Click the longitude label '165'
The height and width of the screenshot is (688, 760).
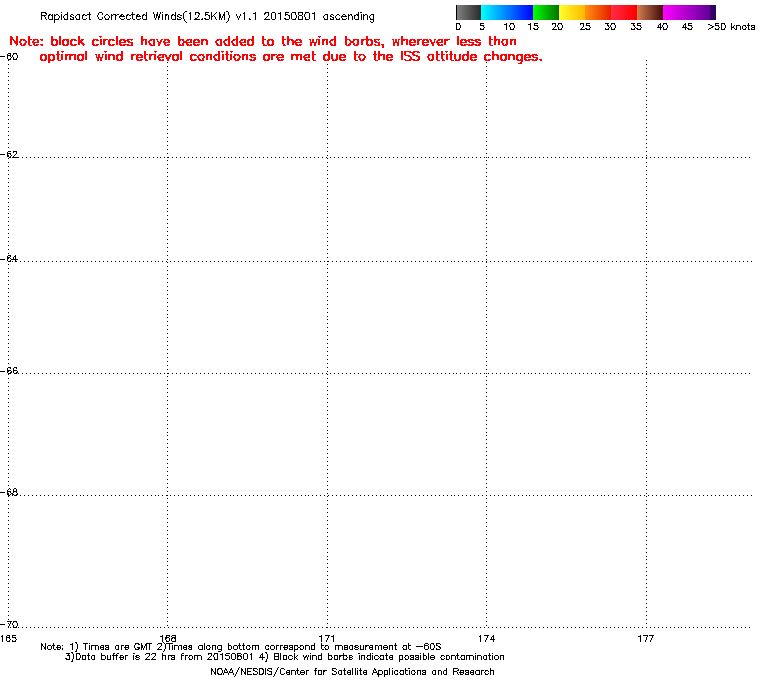coord(9,639)
